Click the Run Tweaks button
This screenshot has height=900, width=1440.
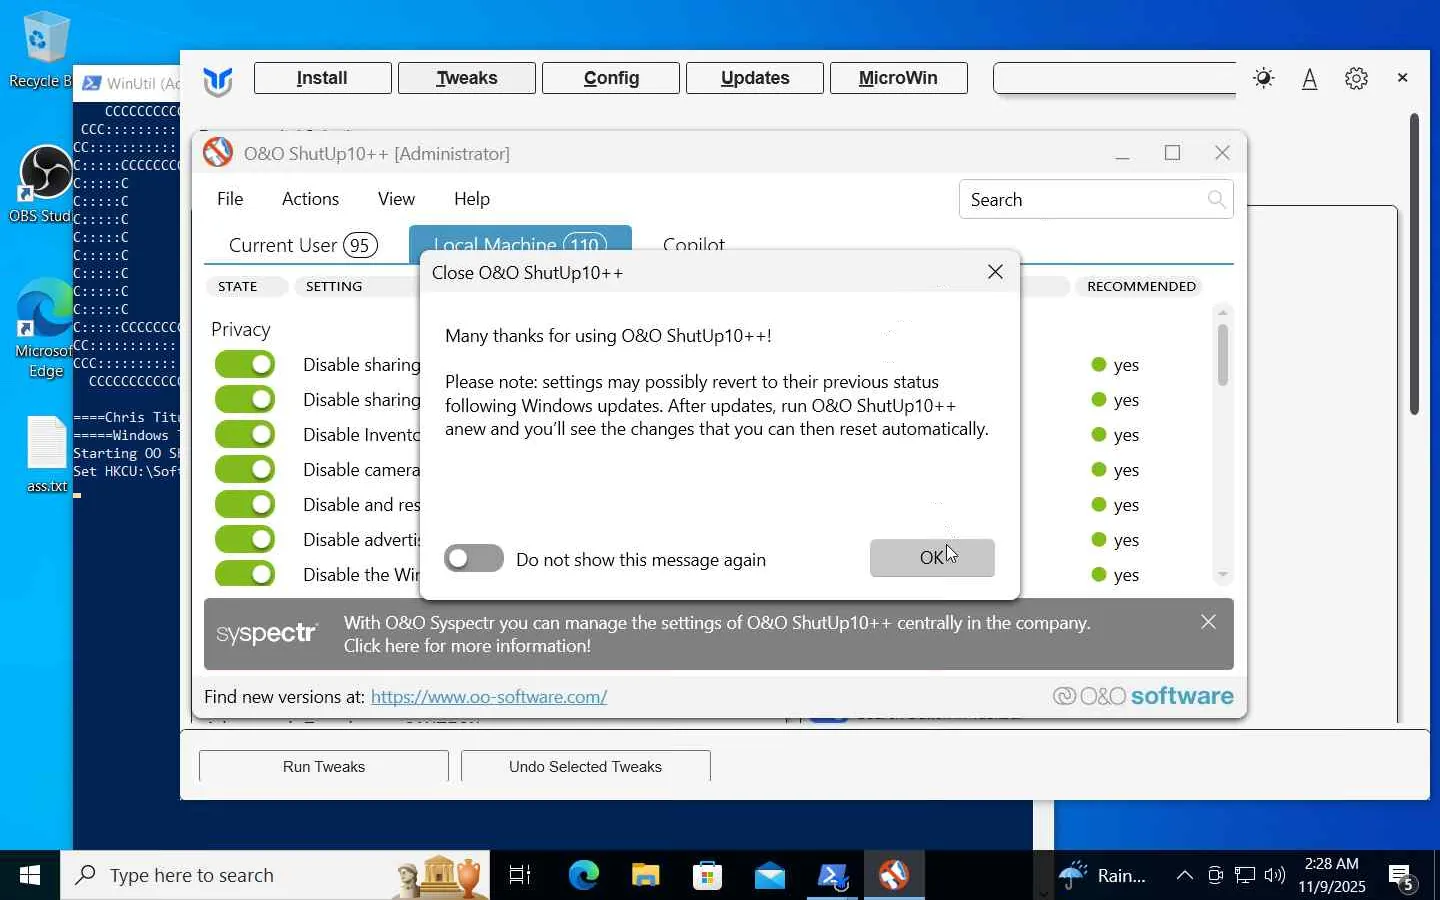[324, 766]
